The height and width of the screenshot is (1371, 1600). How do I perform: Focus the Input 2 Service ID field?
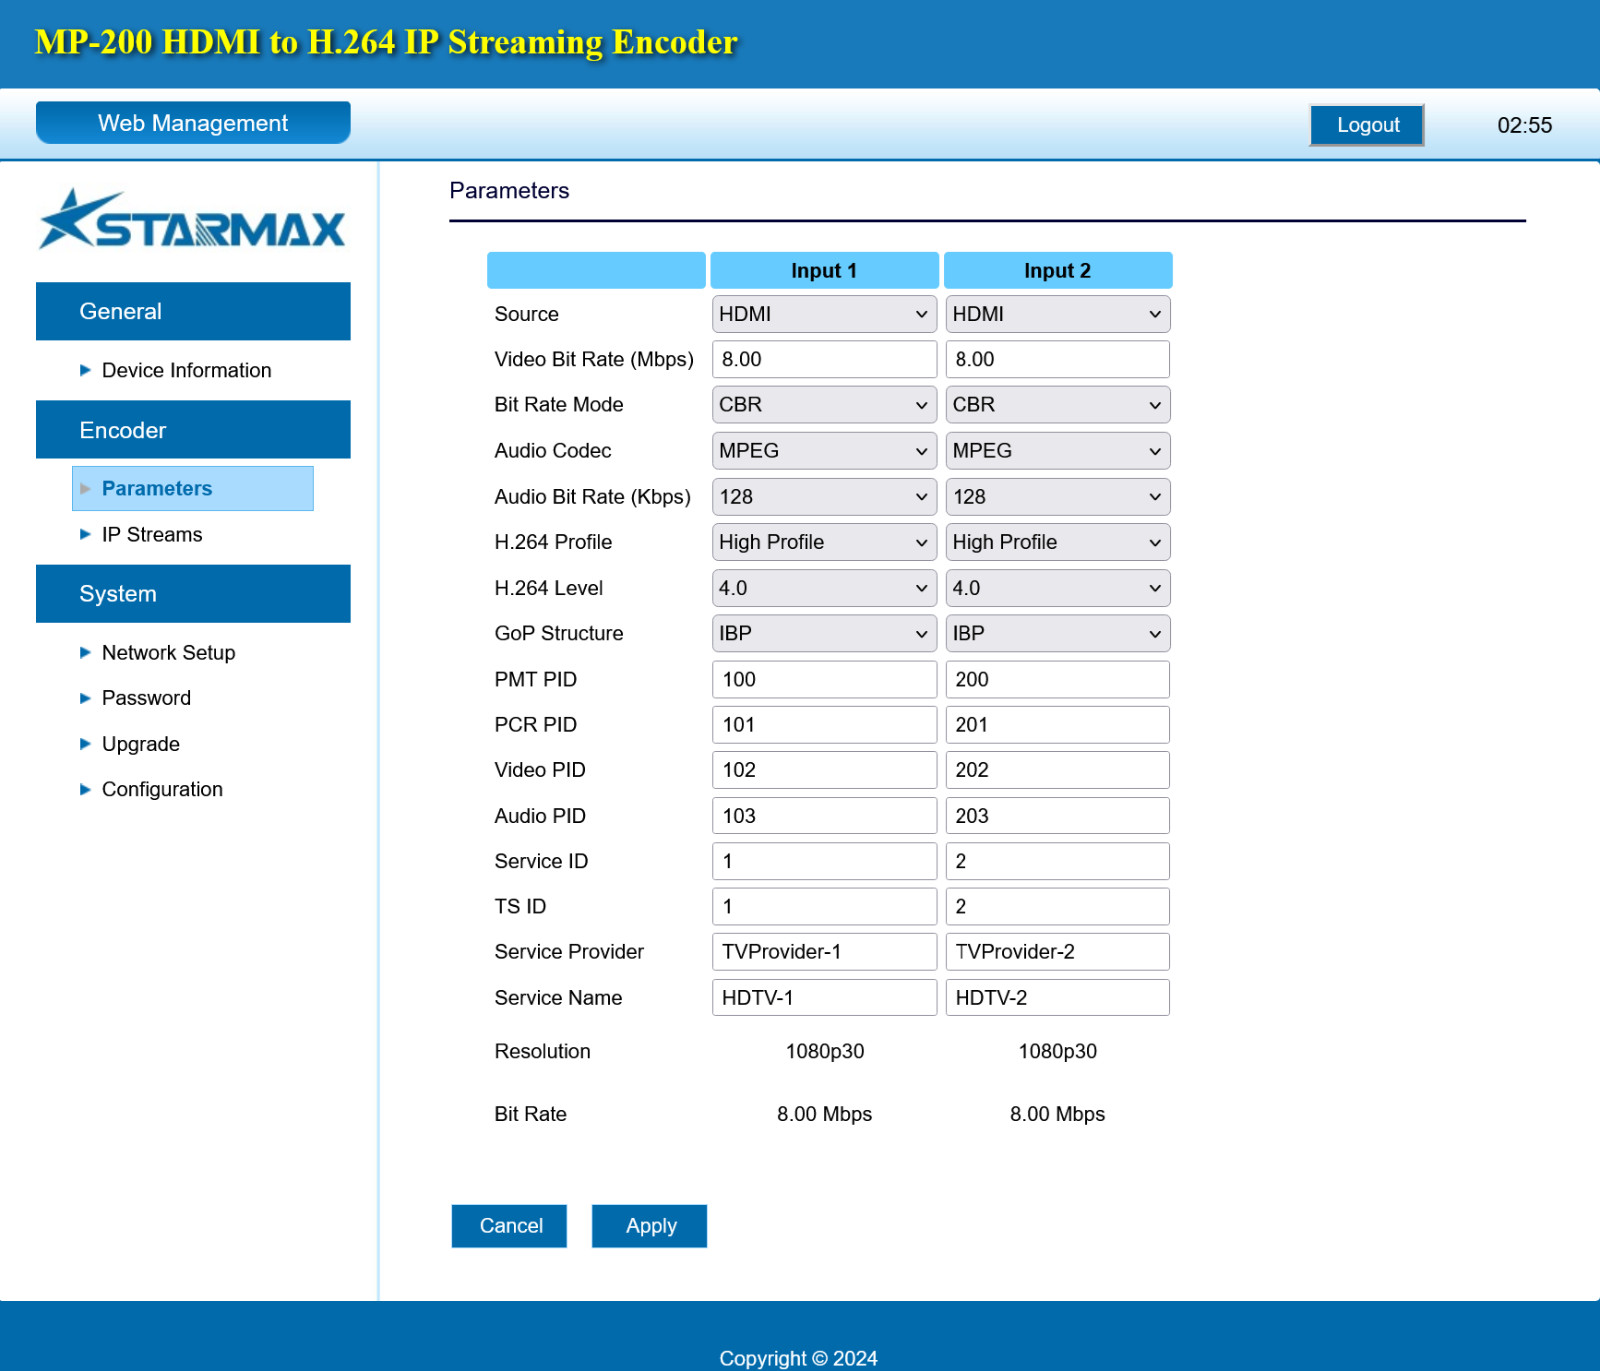[1057, 861]
